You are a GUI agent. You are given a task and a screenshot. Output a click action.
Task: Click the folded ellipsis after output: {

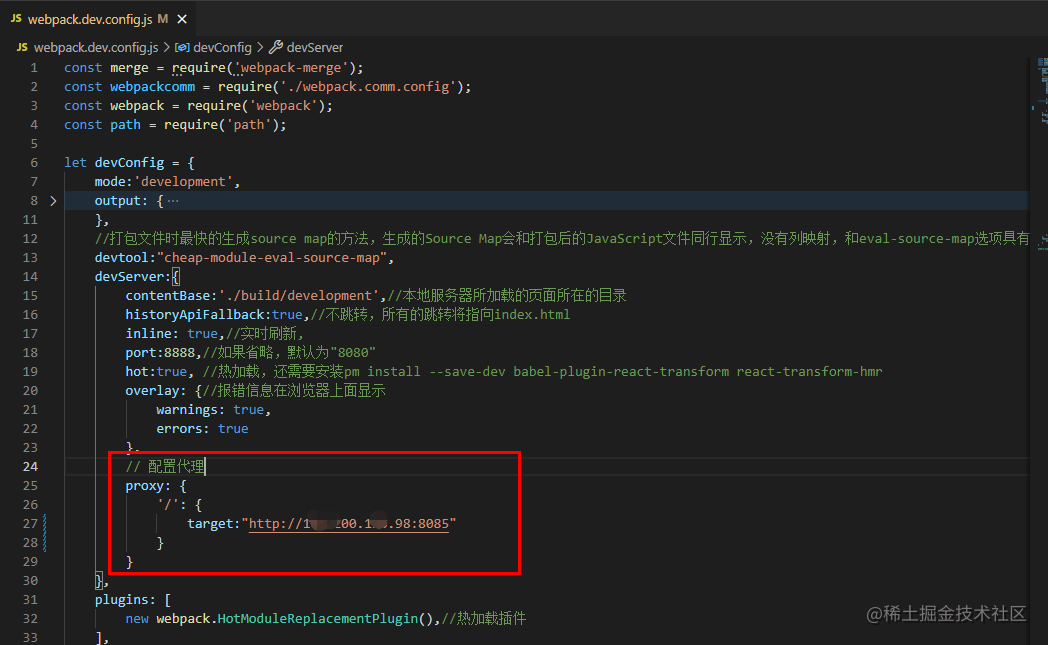point(173,201)
